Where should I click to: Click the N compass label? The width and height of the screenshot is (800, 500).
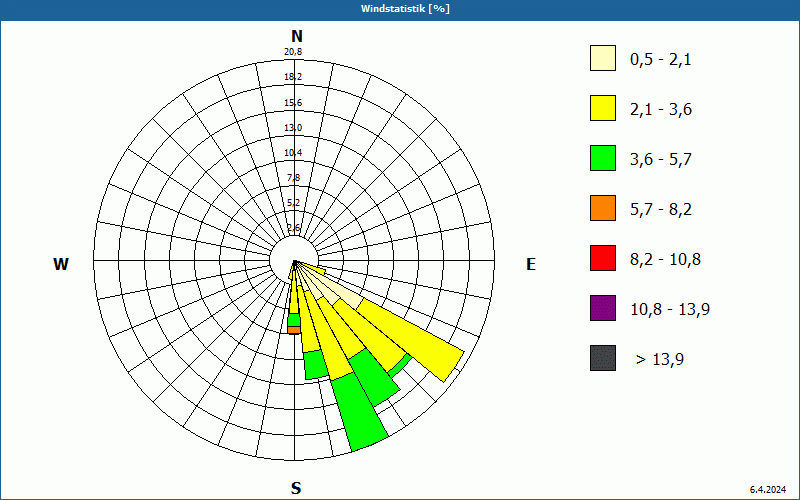pyautogui.click(x=297, y=36)
